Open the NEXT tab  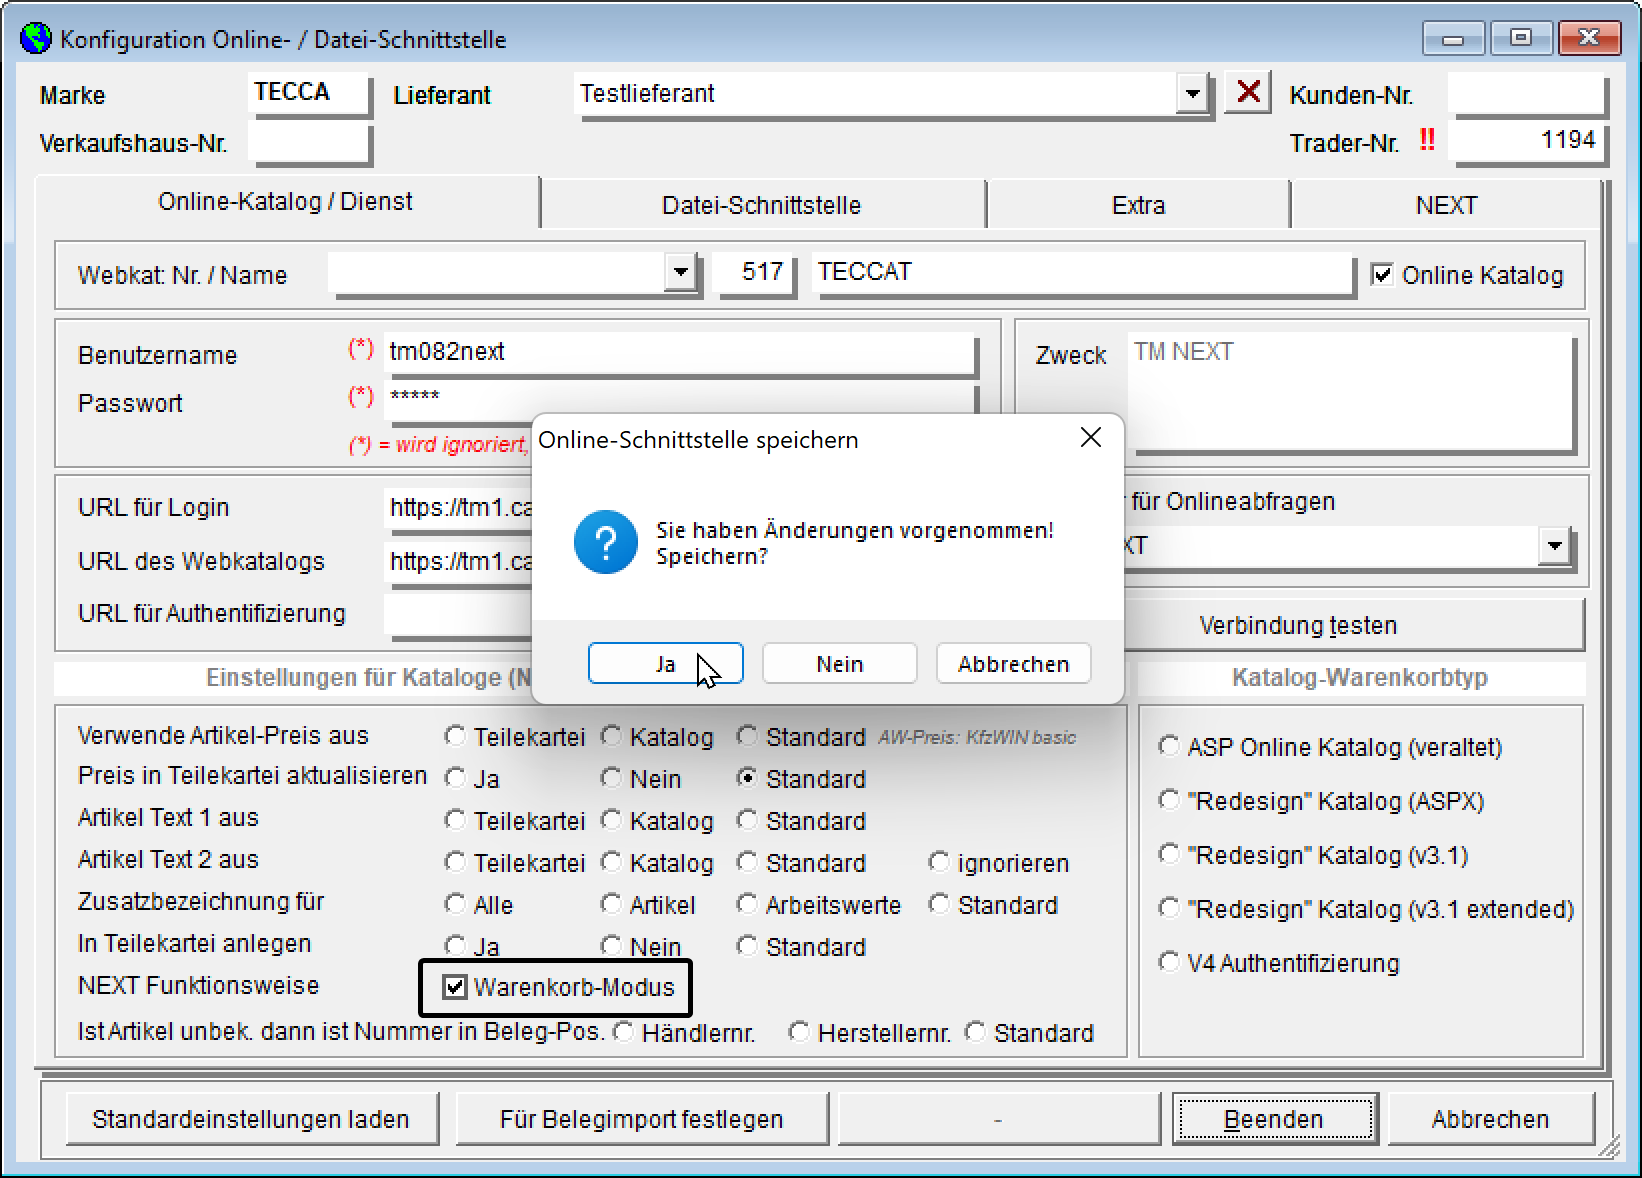[x=1446, y=205]
